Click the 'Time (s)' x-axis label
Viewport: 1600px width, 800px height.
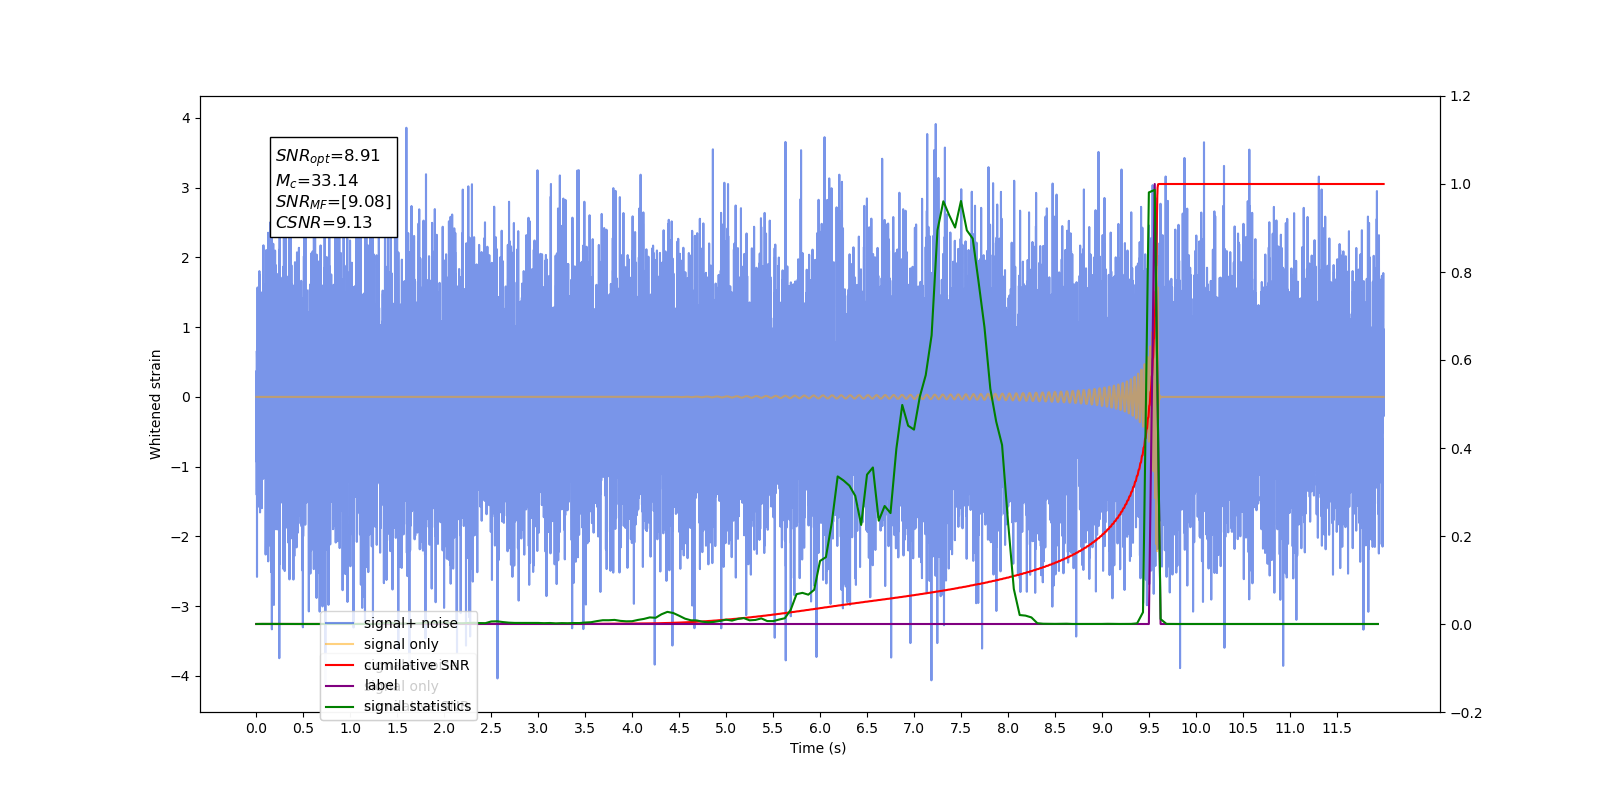tap(818, 748)
